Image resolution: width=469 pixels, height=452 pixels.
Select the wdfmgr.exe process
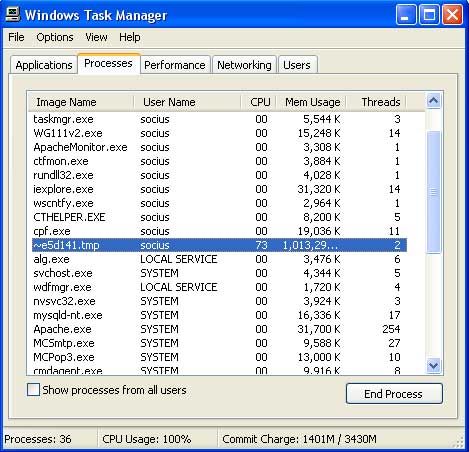pos(219,287)
